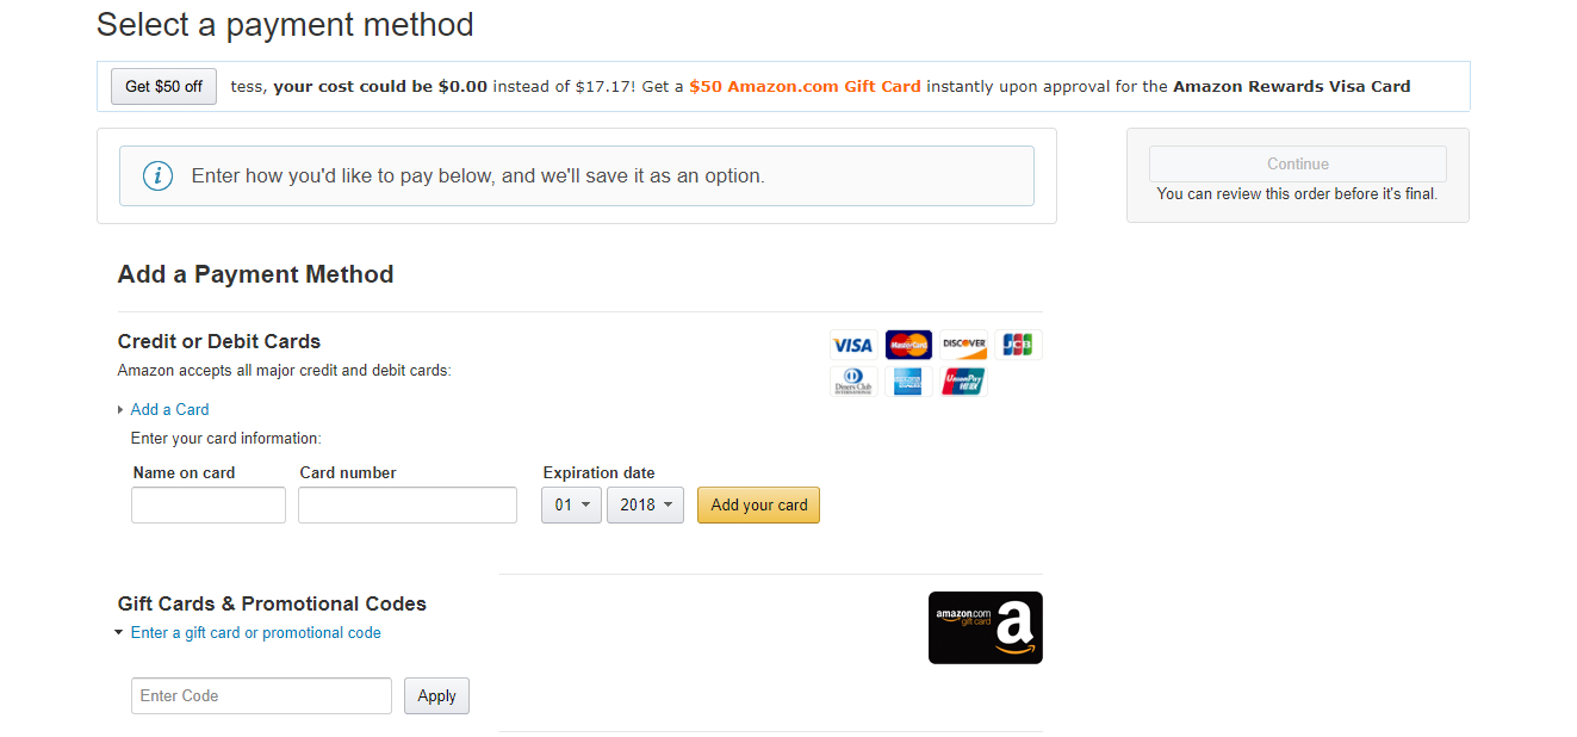1577x737 pixels.
Task: Apply the promotional code
Action: coord(436,696)
